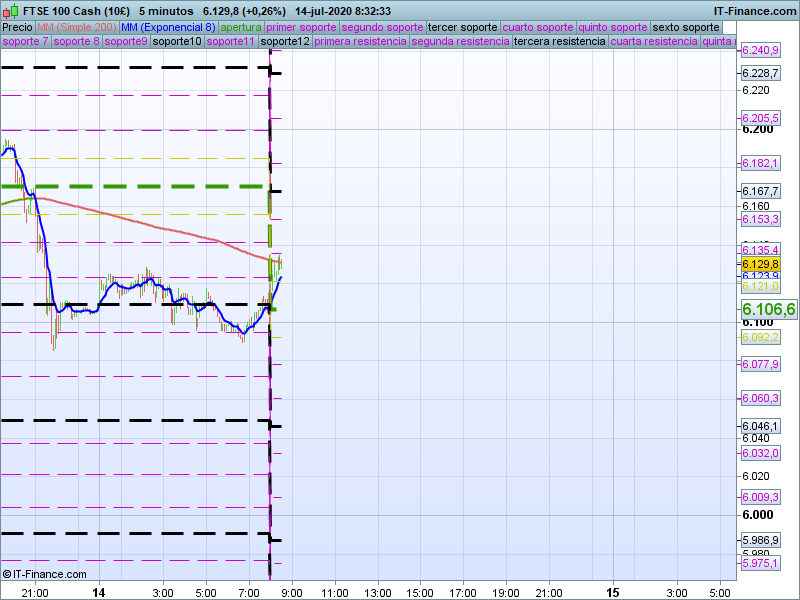This screenshot has width=800, height=600.
Task: Select the sexto soporte legend tab
Action: coord(685,27)
